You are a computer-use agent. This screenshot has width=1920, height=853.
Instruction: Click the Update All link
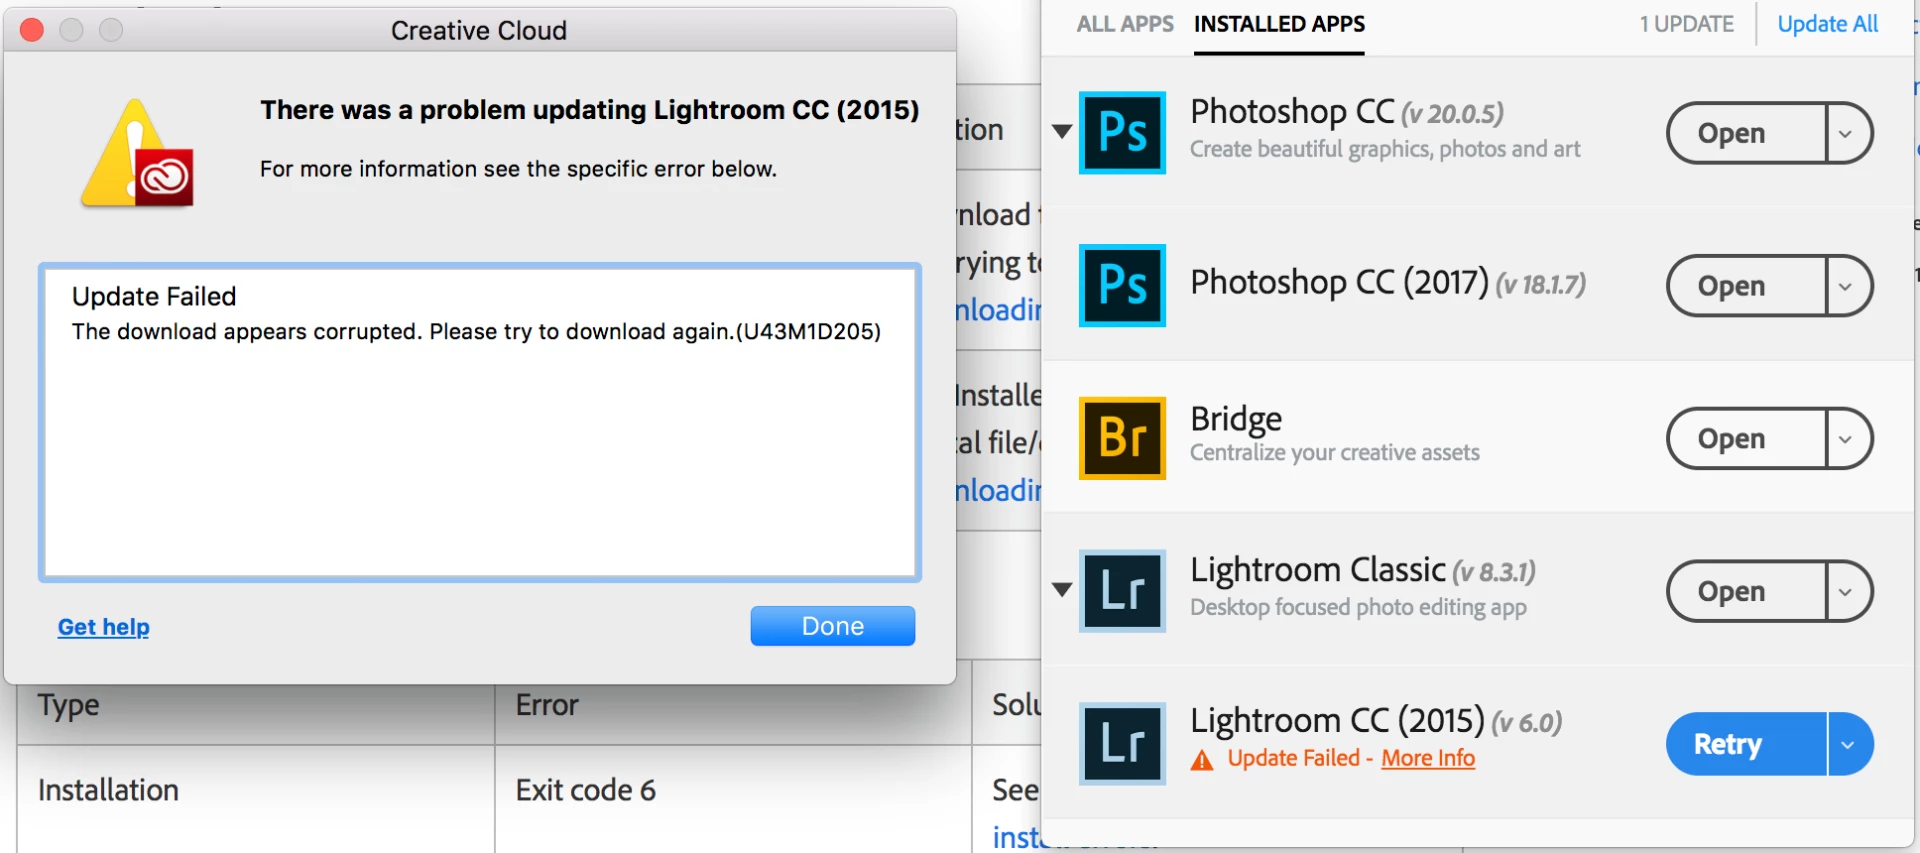pos(1827,24)
